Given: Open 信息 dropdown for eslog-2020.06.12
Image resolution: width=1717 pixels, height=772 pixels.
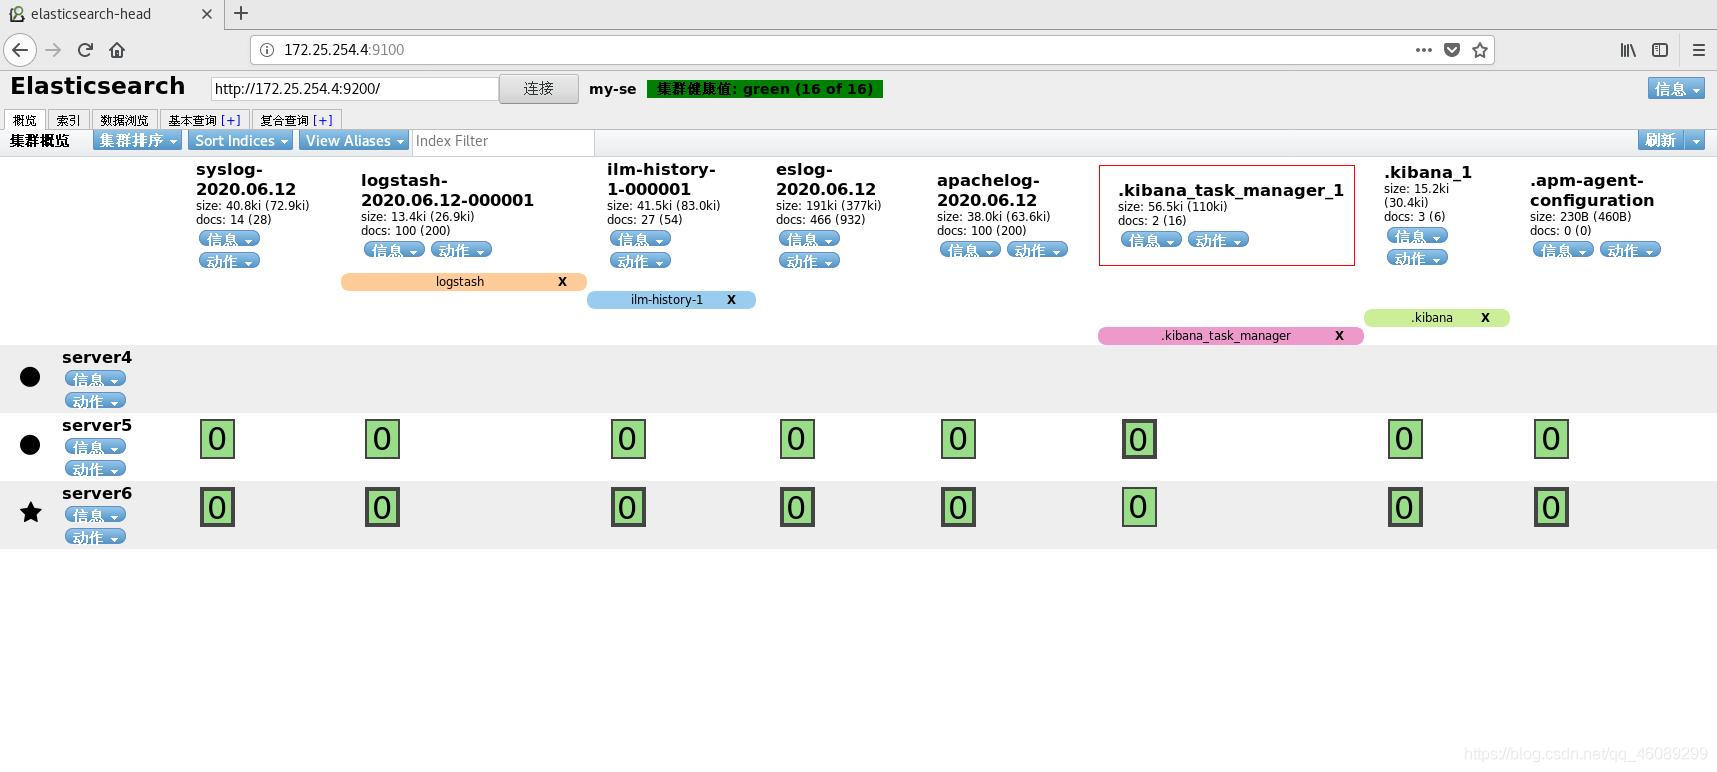Looking at the screenshot, I should (x=809, y=239).
